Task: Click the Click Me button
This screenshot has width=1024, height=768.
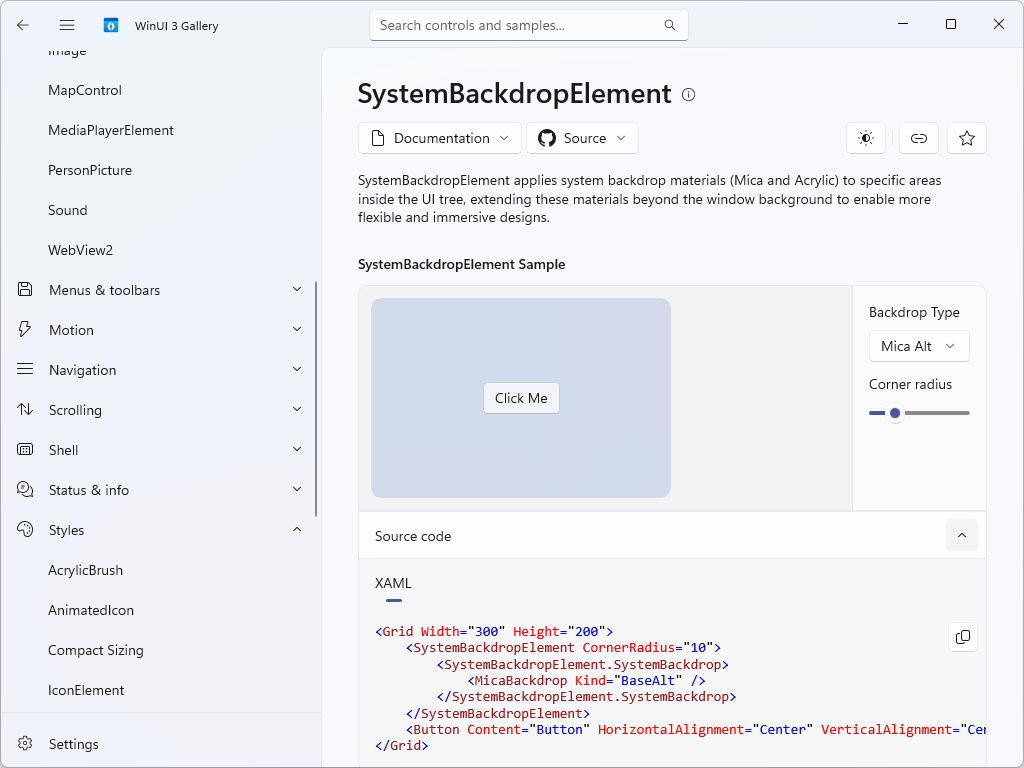Action: pos(521,398)
